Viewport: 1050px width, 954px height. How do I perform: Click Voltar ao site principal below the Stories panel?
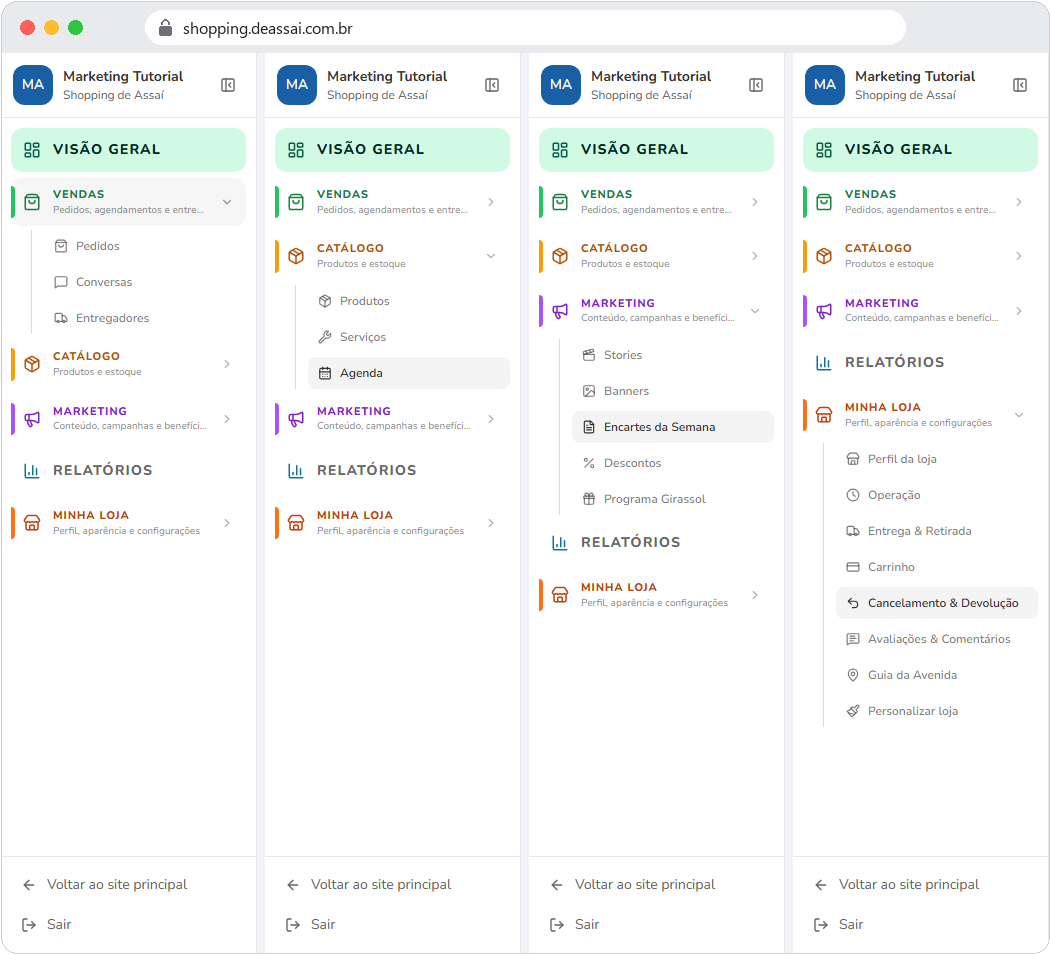click(633, 885)
